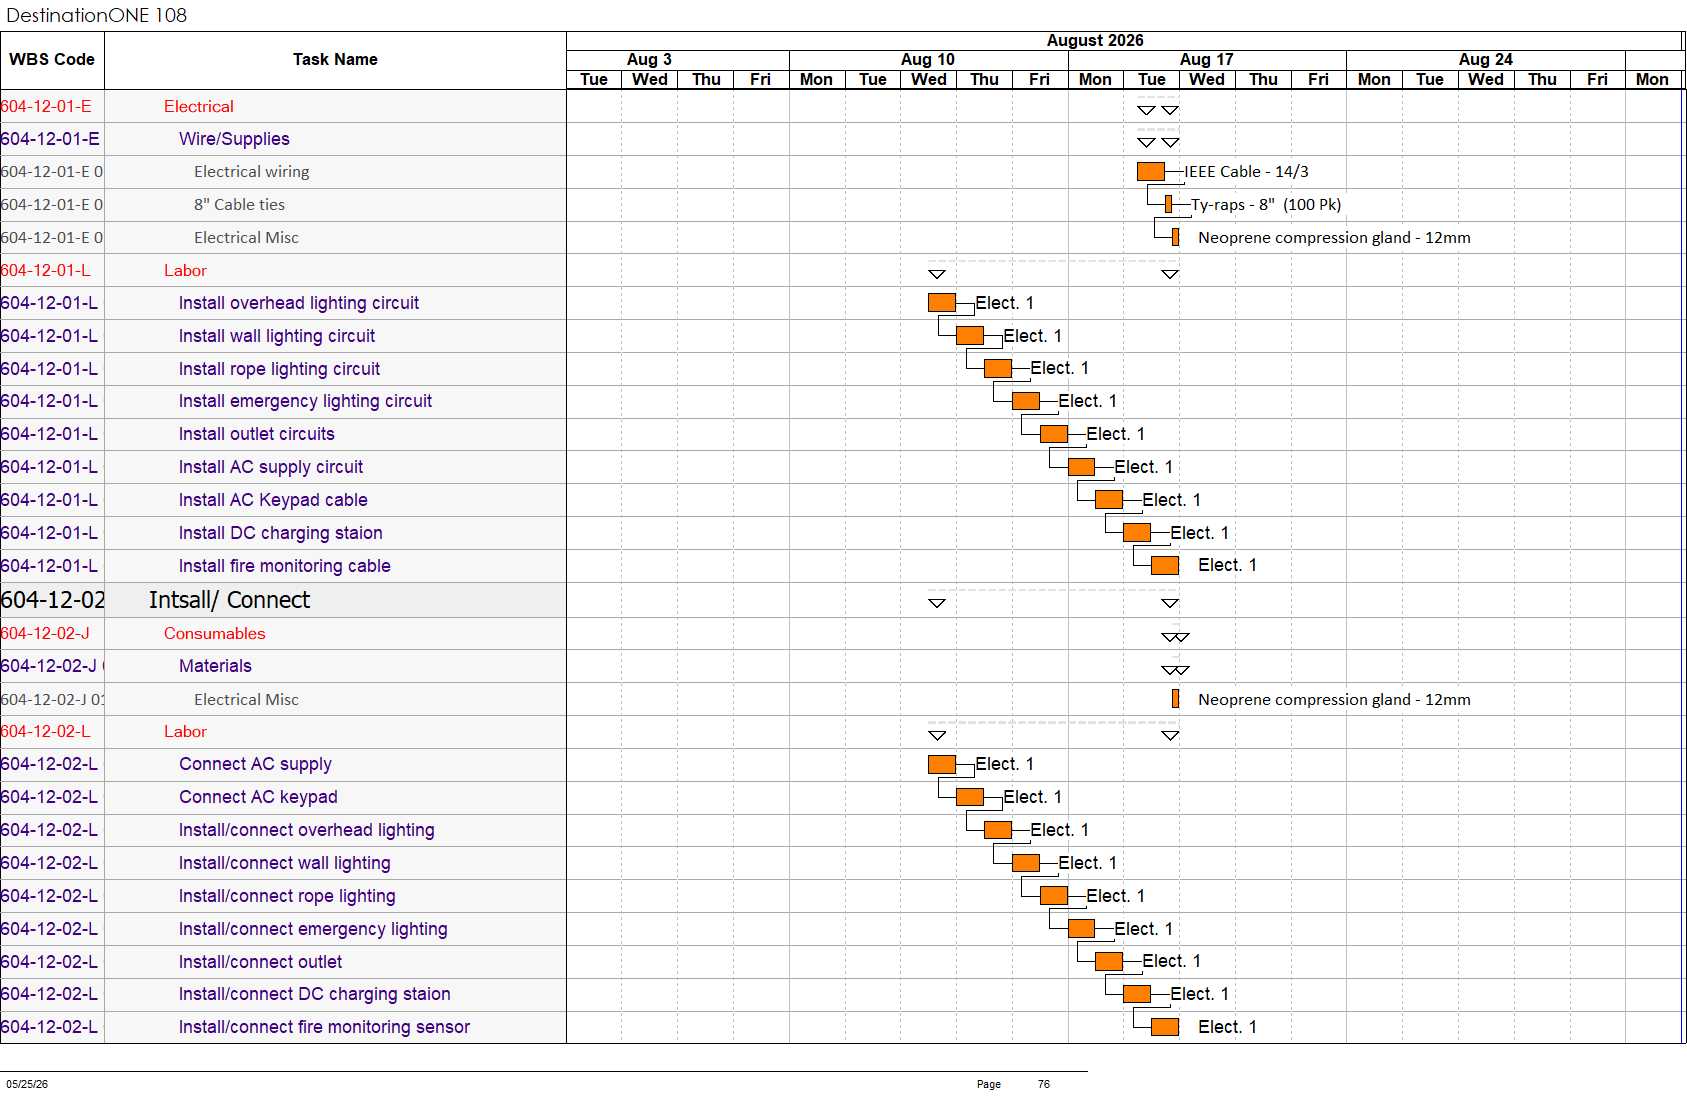The width and height of the screenshot is (1687, 1097).
Task: Select the Install outlet circuits task bar
Action: tap(1054, 434)
